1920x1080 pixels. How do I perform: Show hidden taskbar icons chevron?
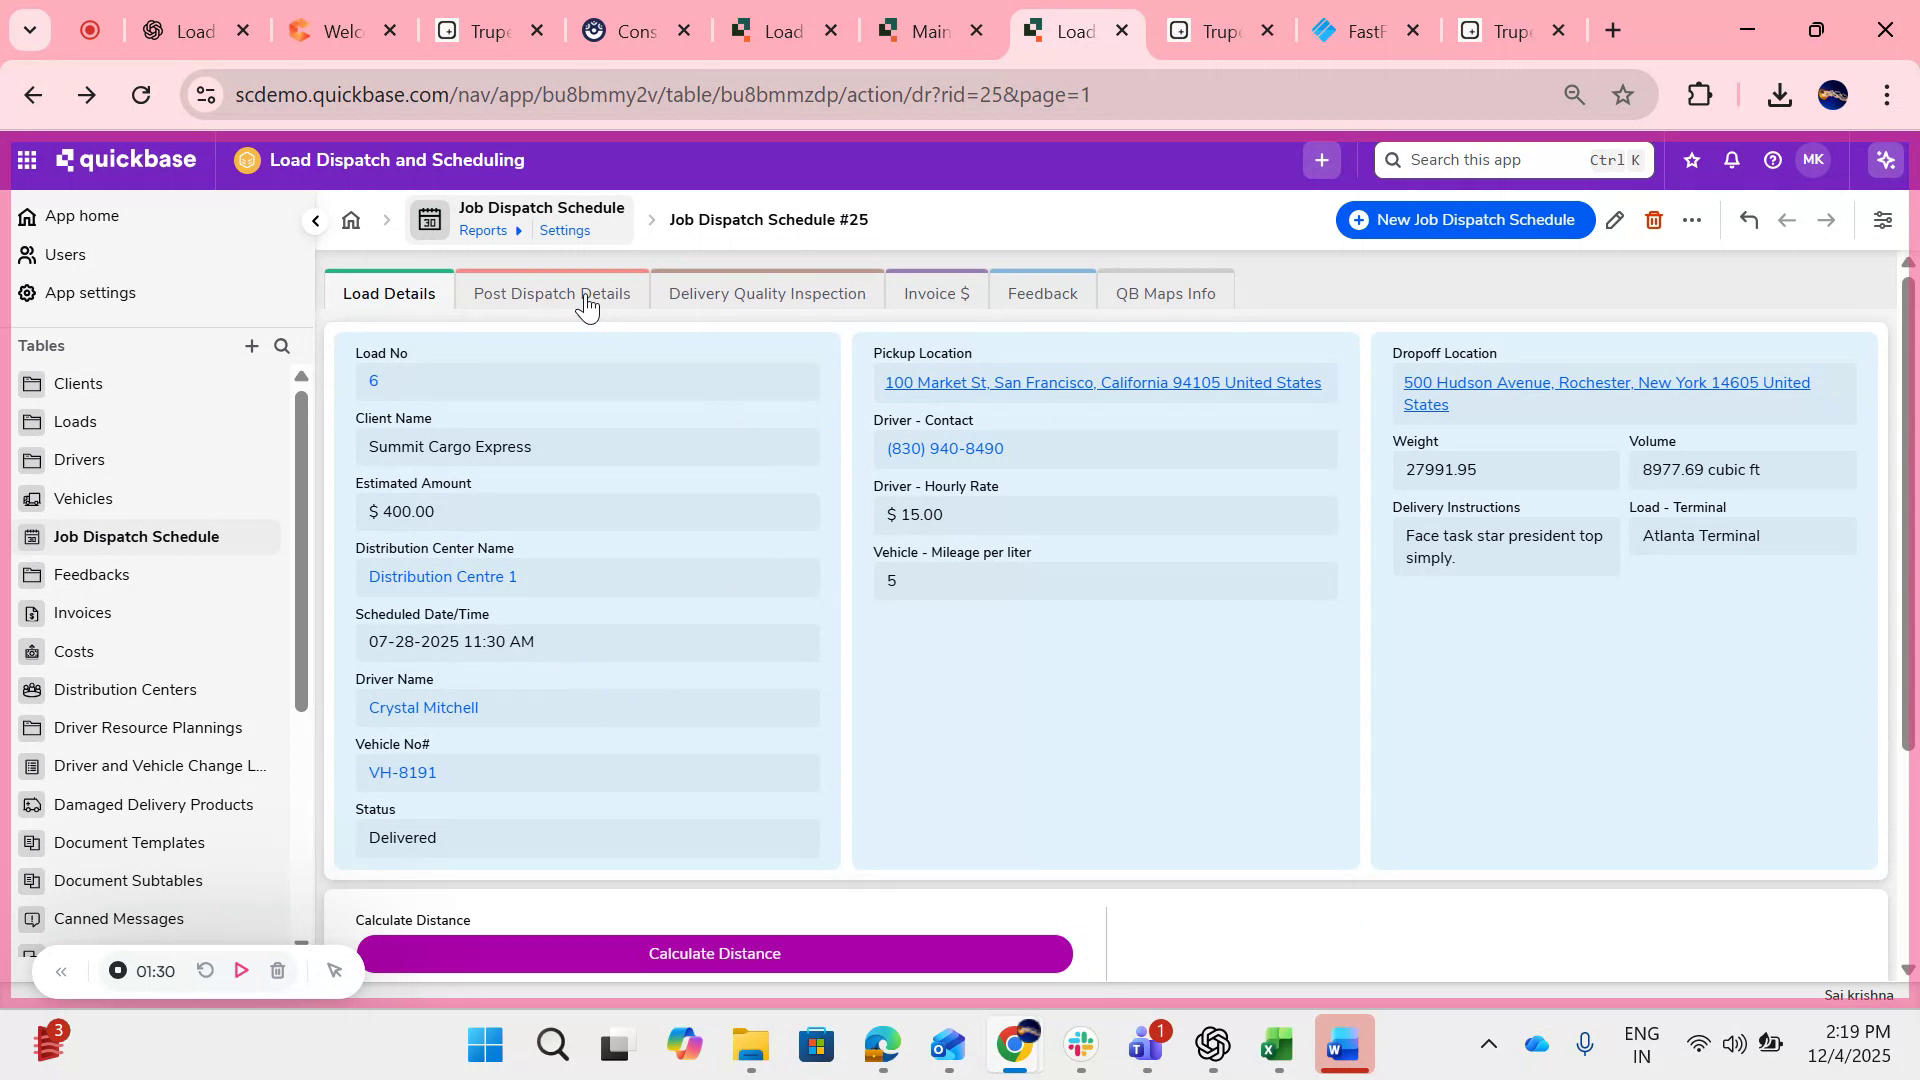(1489, 1044)
